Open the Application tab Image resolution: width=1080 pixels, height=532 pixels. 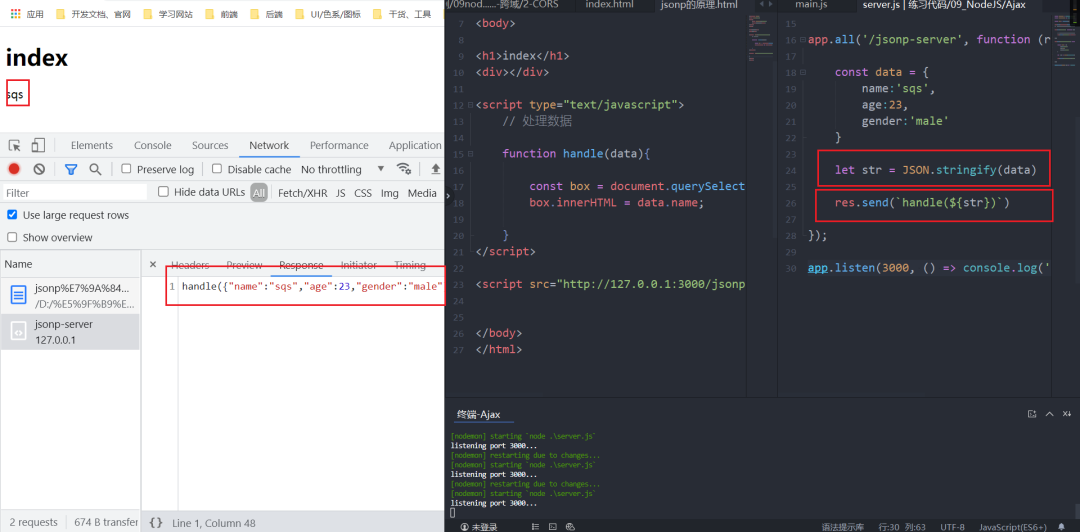pyautogui.click(x=415, y=145)
